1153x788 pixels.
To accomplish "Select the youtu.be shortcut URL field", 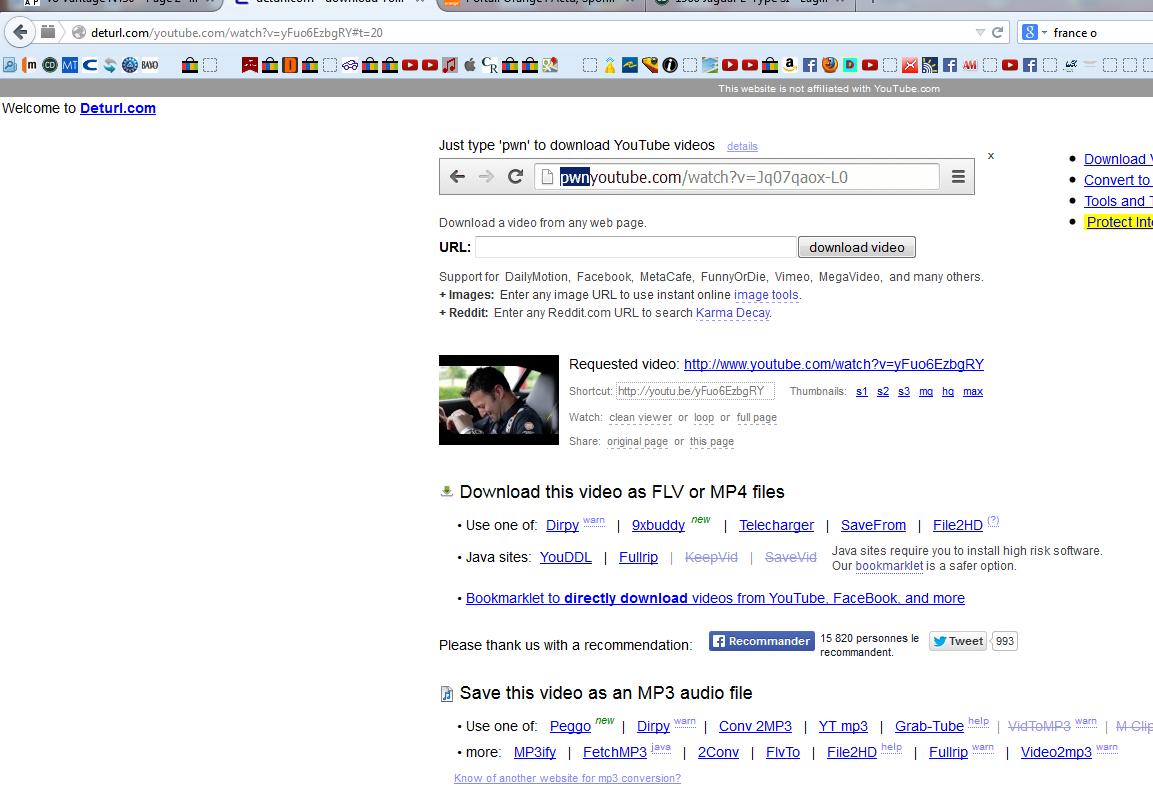I will (695, 391).
